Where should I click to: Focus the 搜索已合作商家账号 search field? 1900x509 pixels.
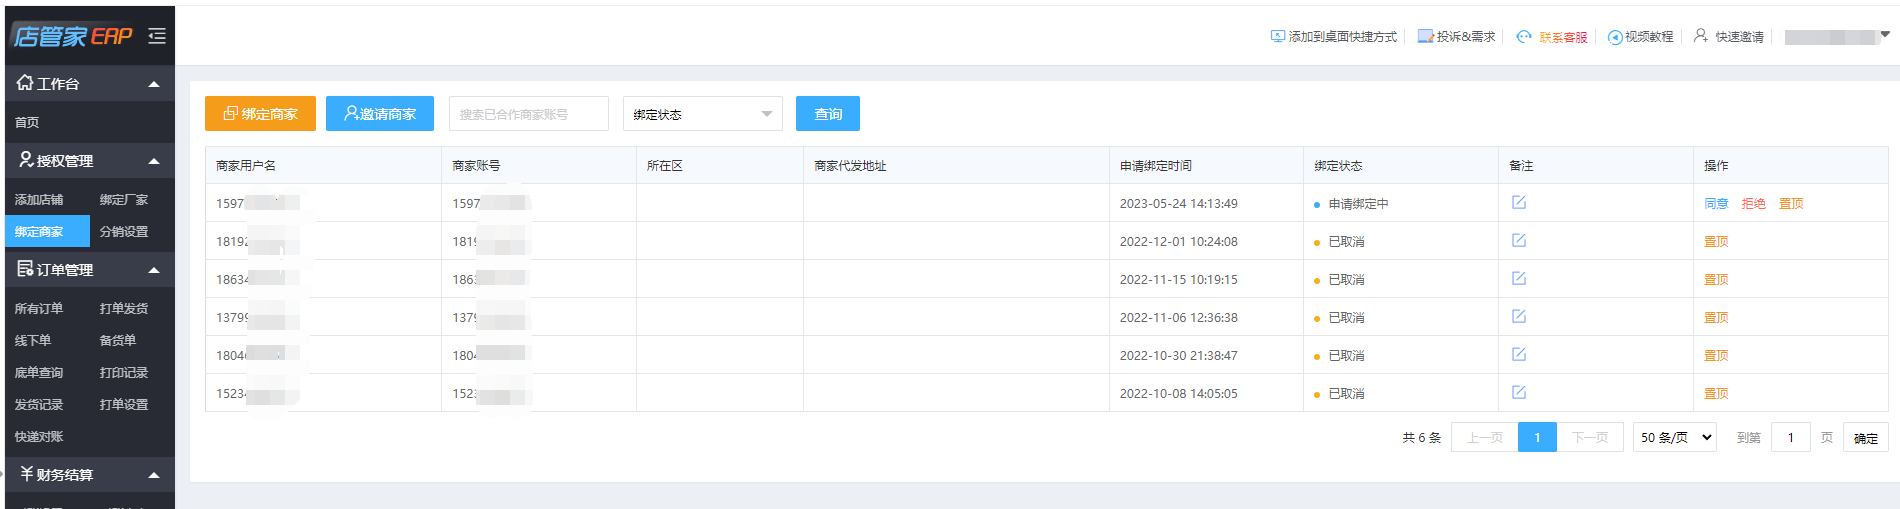(528, 114)
